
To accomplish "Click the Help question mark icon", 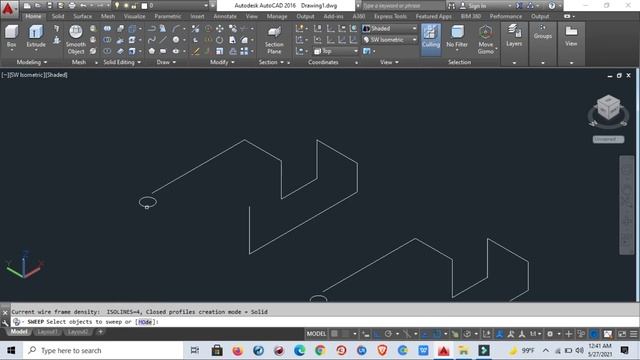I will (x=552, y=6).
